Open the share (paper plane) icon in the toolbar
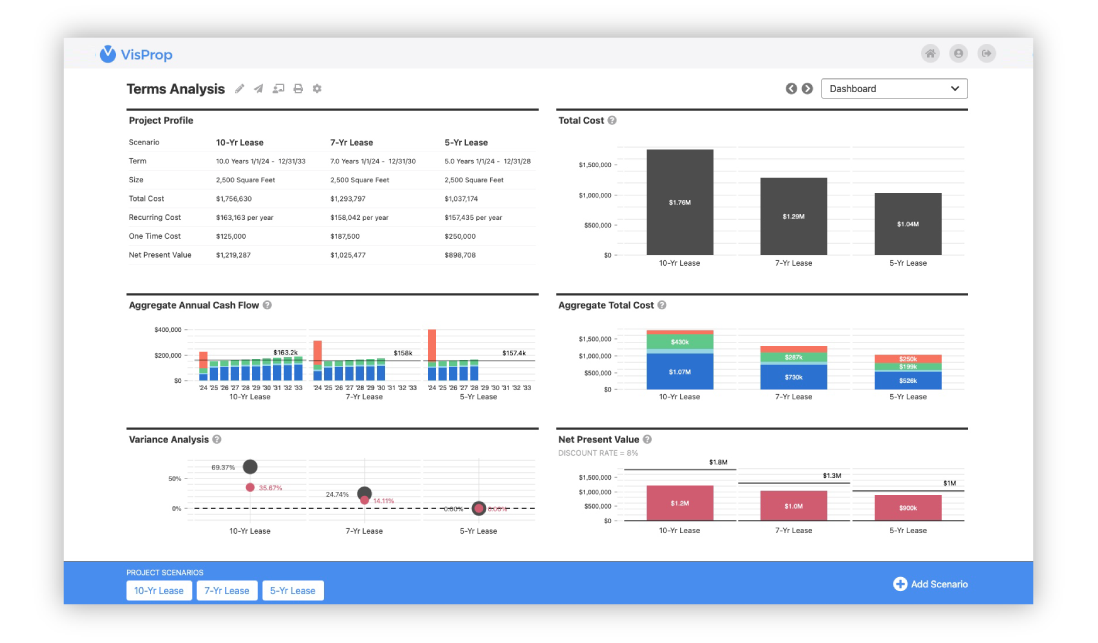The image size is (1098, 643). point(258,88)
